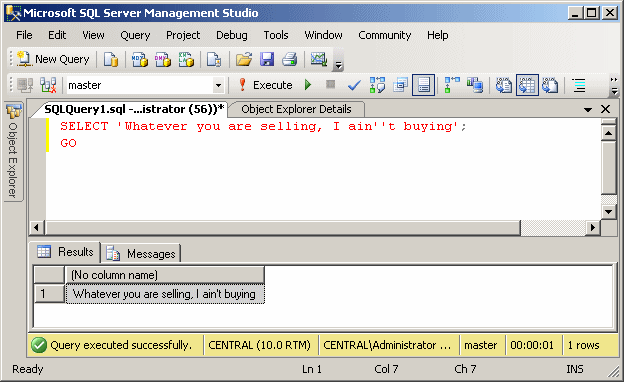
Task: Select row 1 header in results grid
Action: point(49,294)
